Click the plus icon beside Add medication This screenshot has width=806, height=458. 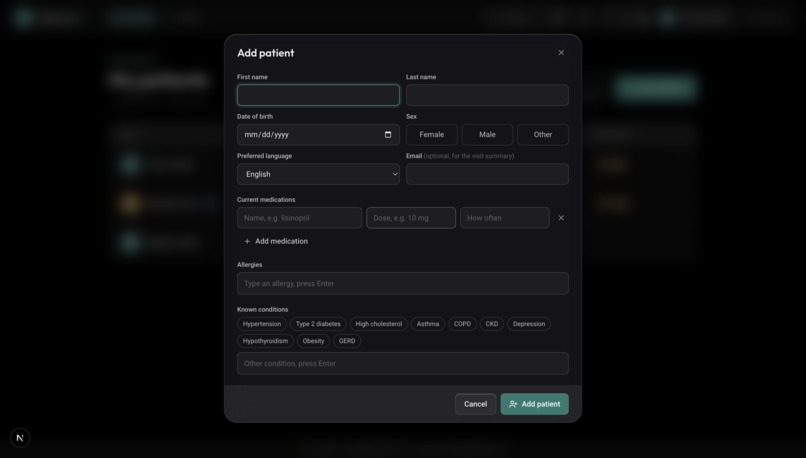coord(247,241)
